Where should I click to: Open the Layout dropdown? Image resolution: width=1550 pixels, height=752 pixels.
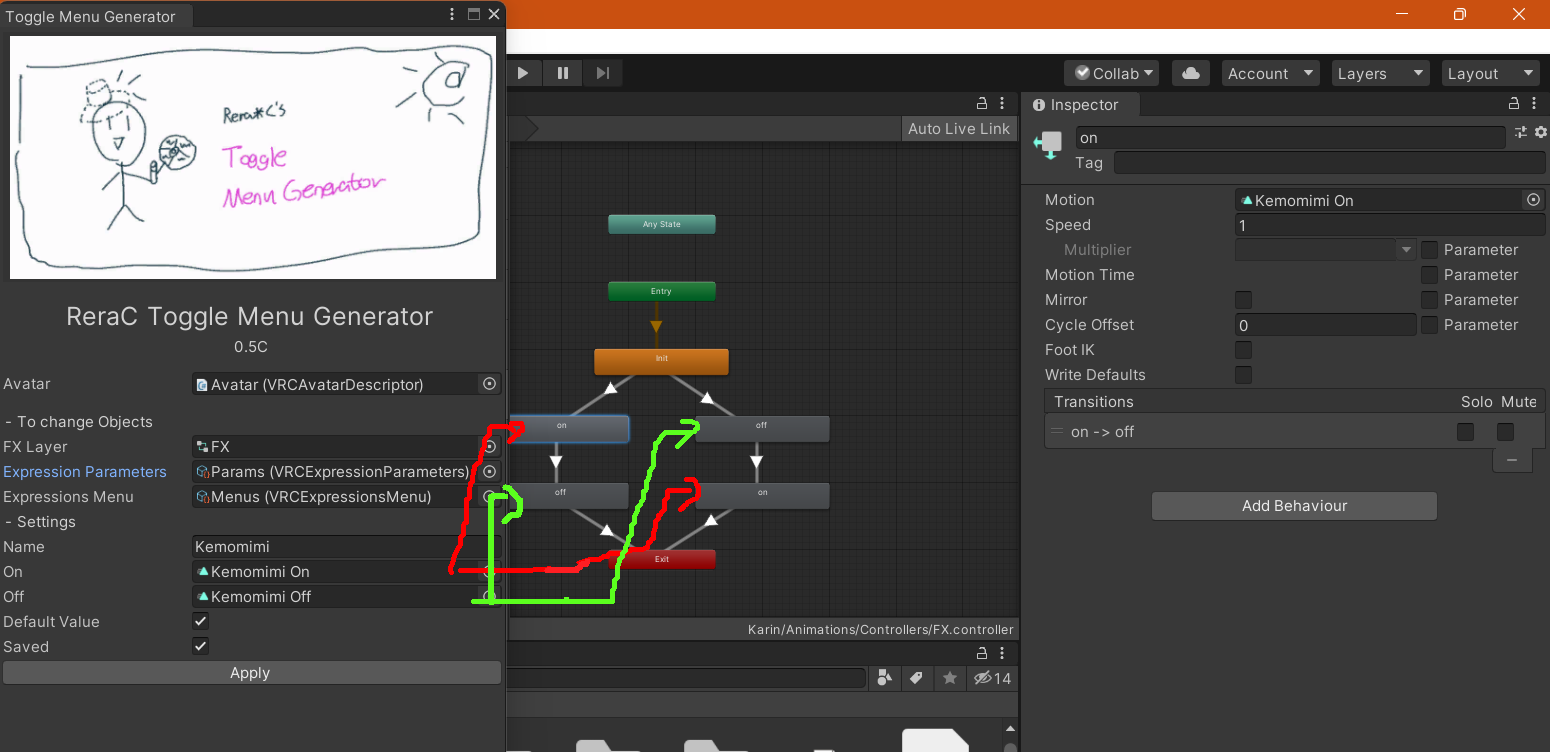click(x=1490, y=73)
